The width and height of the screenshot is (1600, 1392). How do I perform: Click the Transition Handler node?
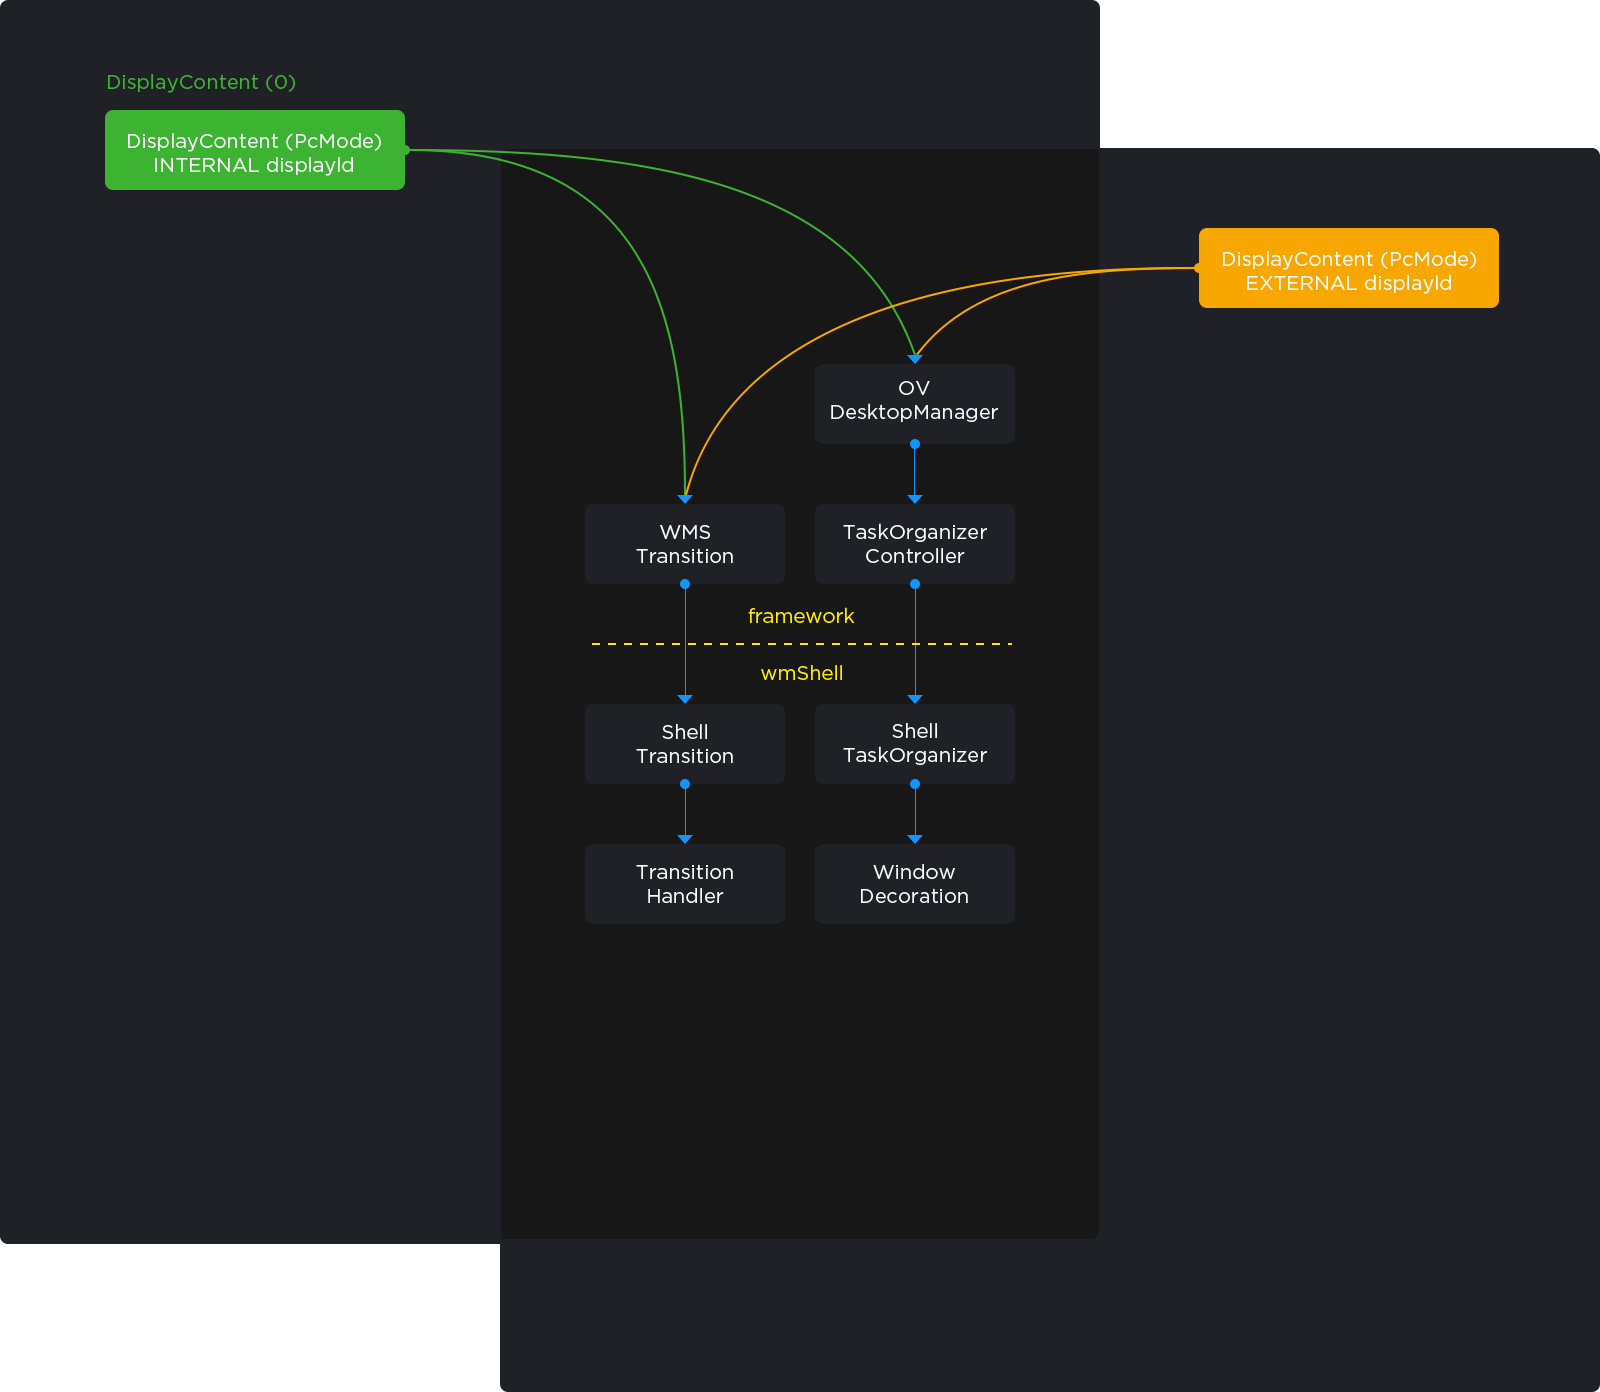point(685,884)
